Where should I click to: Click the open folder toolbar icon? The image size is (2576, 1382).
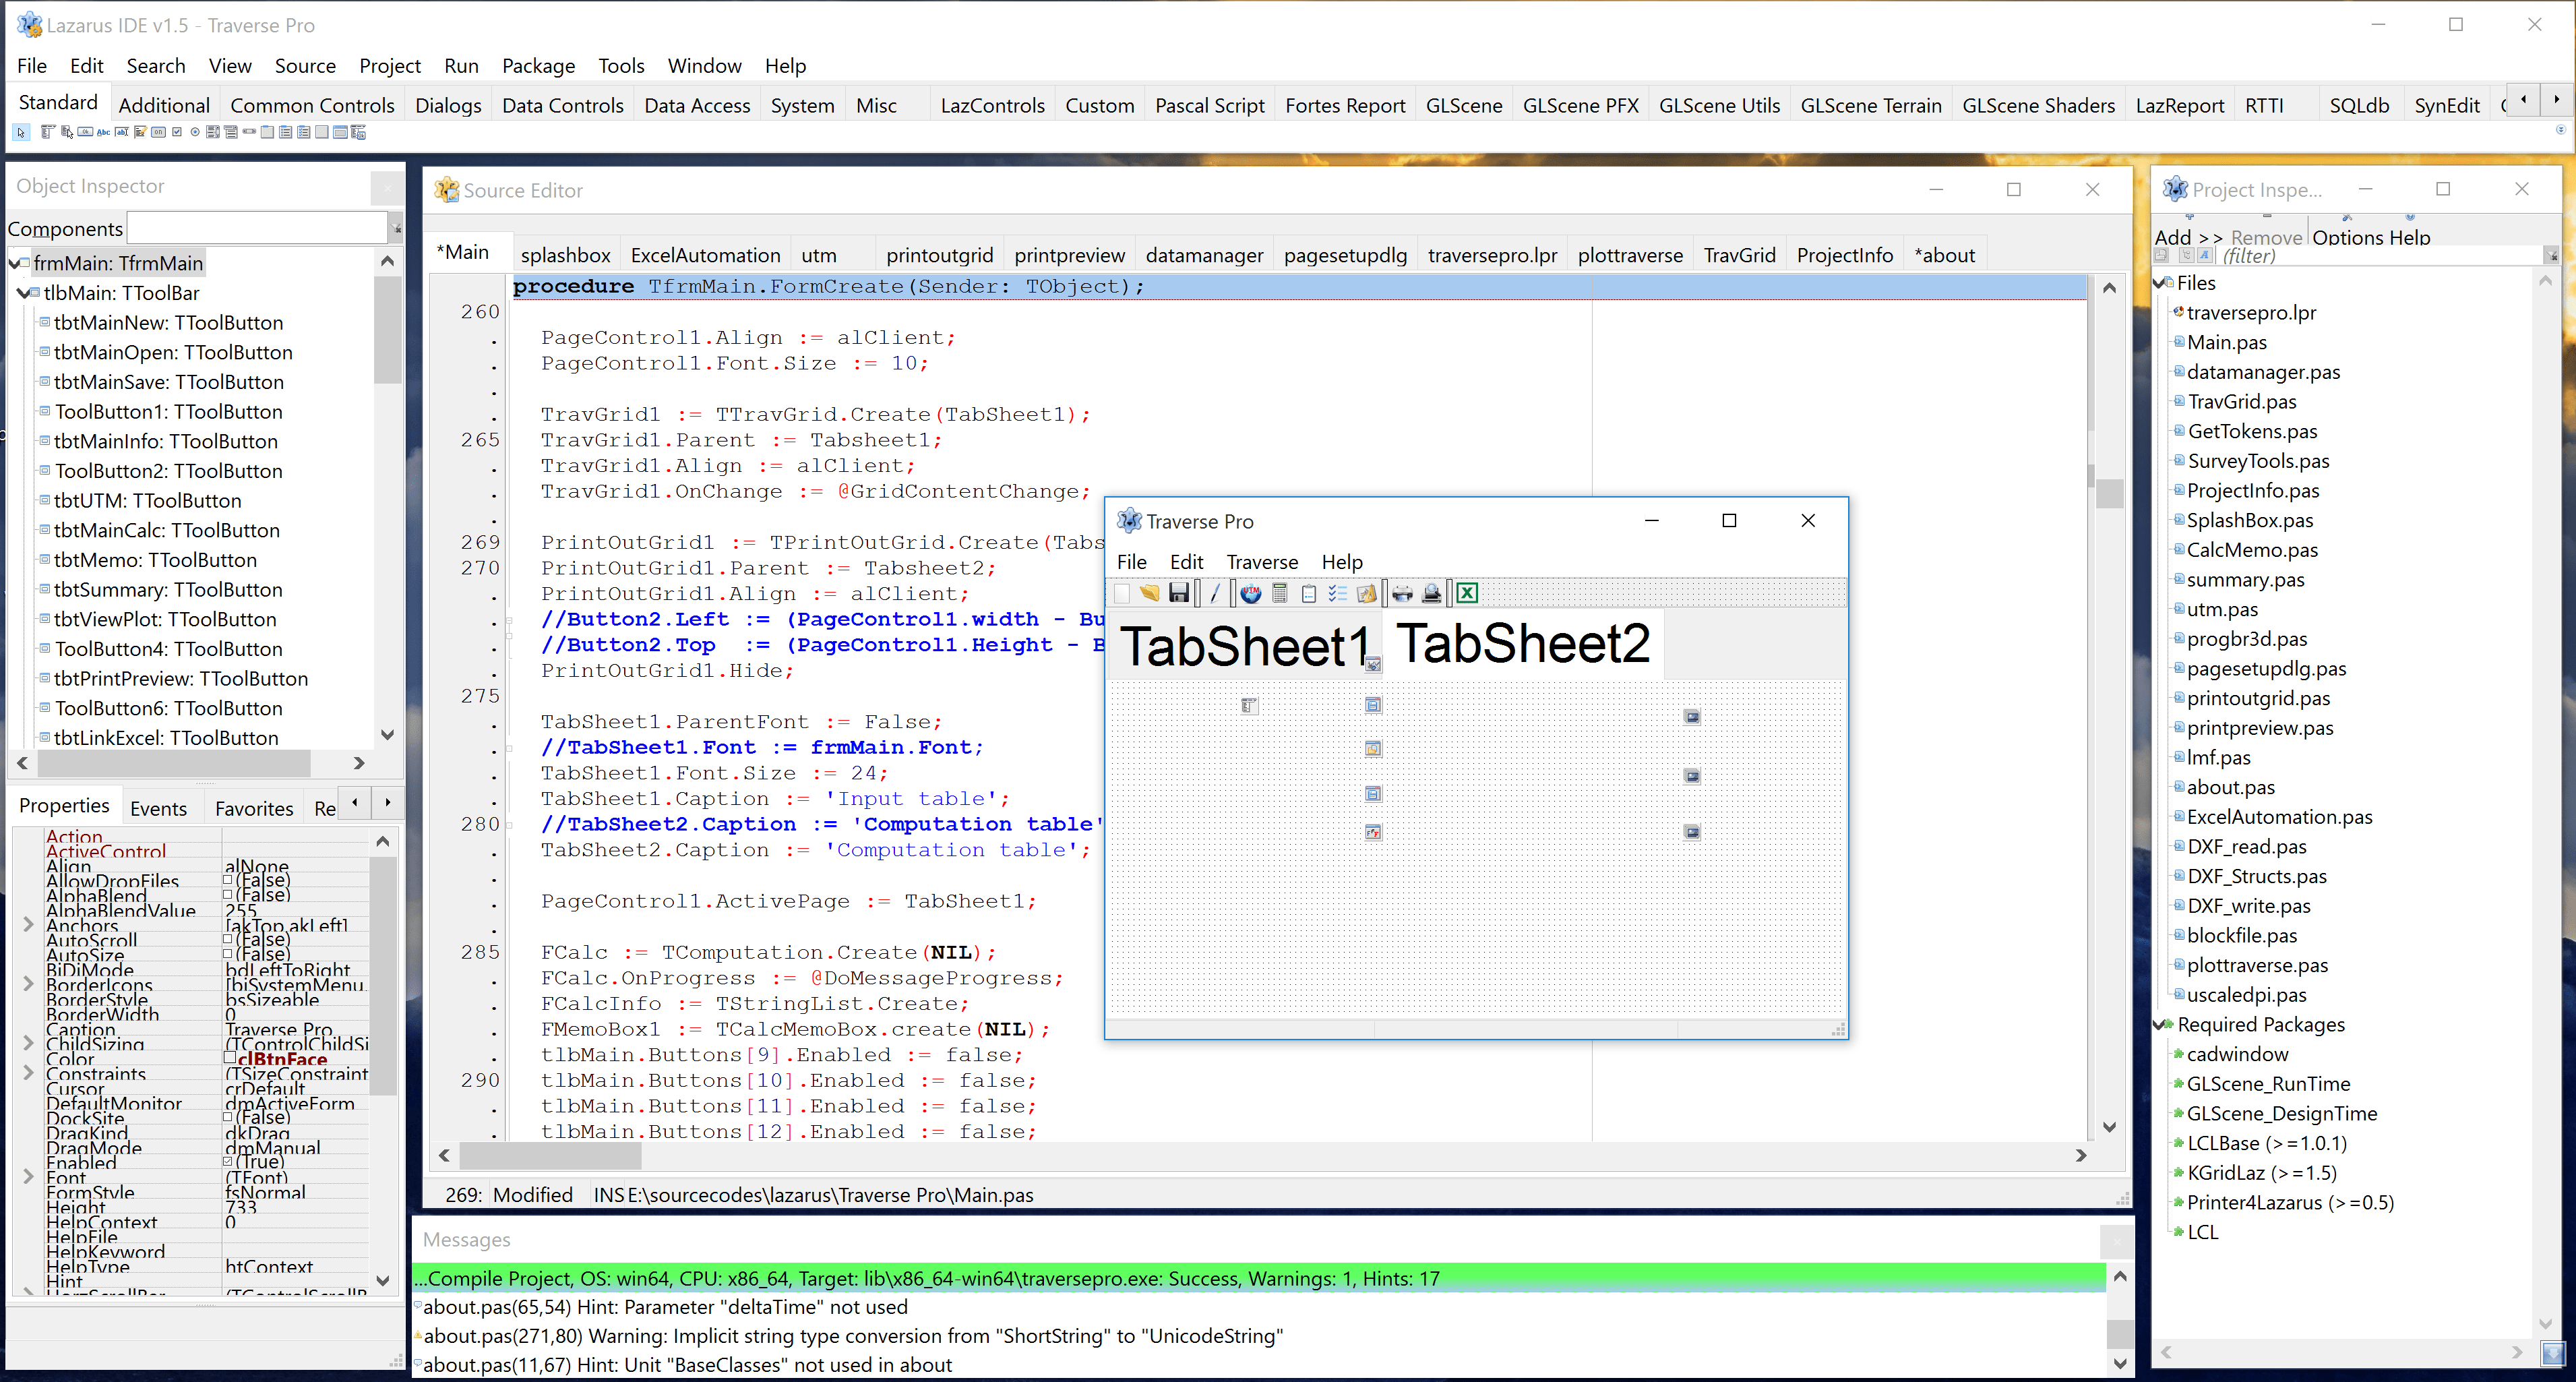[x=1150, y=594]
